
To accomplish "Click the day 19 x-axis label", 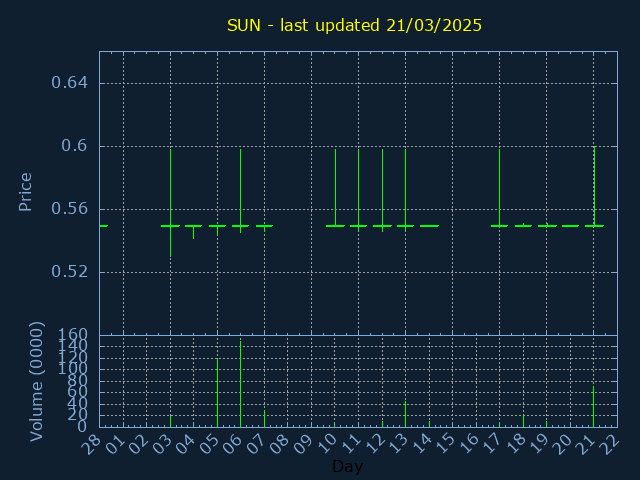I will pyautogui.click(x=539, y=444).
